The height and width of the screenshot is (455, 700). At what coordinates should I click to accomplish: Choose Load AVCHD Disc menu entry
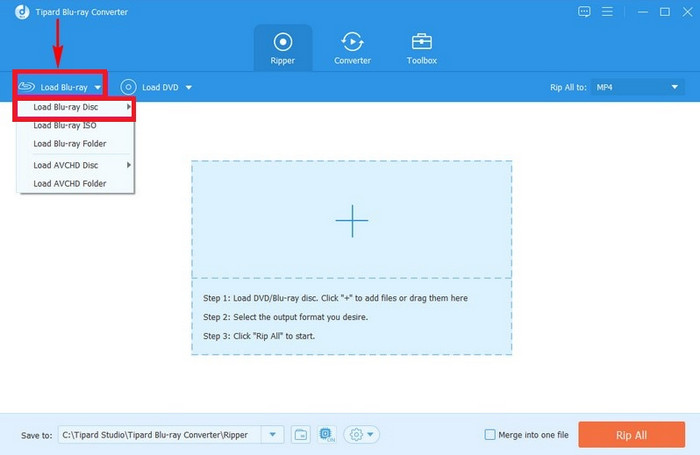pyautogui.click(x=75, y=165)
